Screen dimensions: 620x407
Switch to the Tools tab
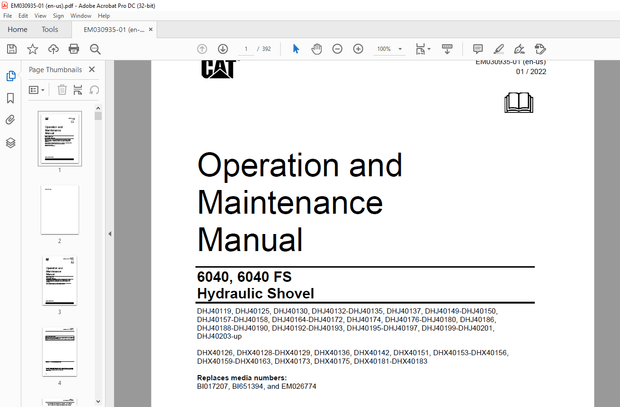click(50, 30)
